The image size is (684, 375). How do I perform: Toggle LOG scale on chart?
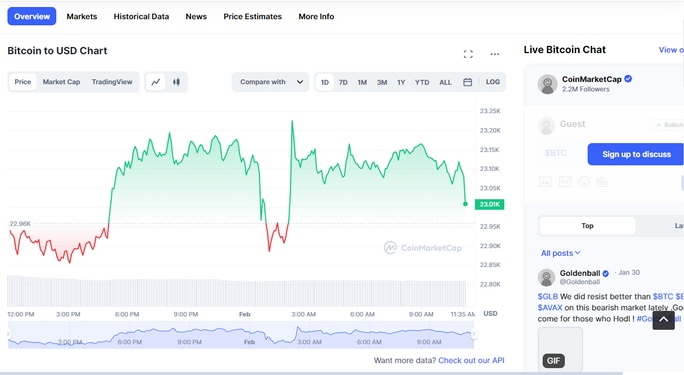pyautogui.click(x=493, y=82)
